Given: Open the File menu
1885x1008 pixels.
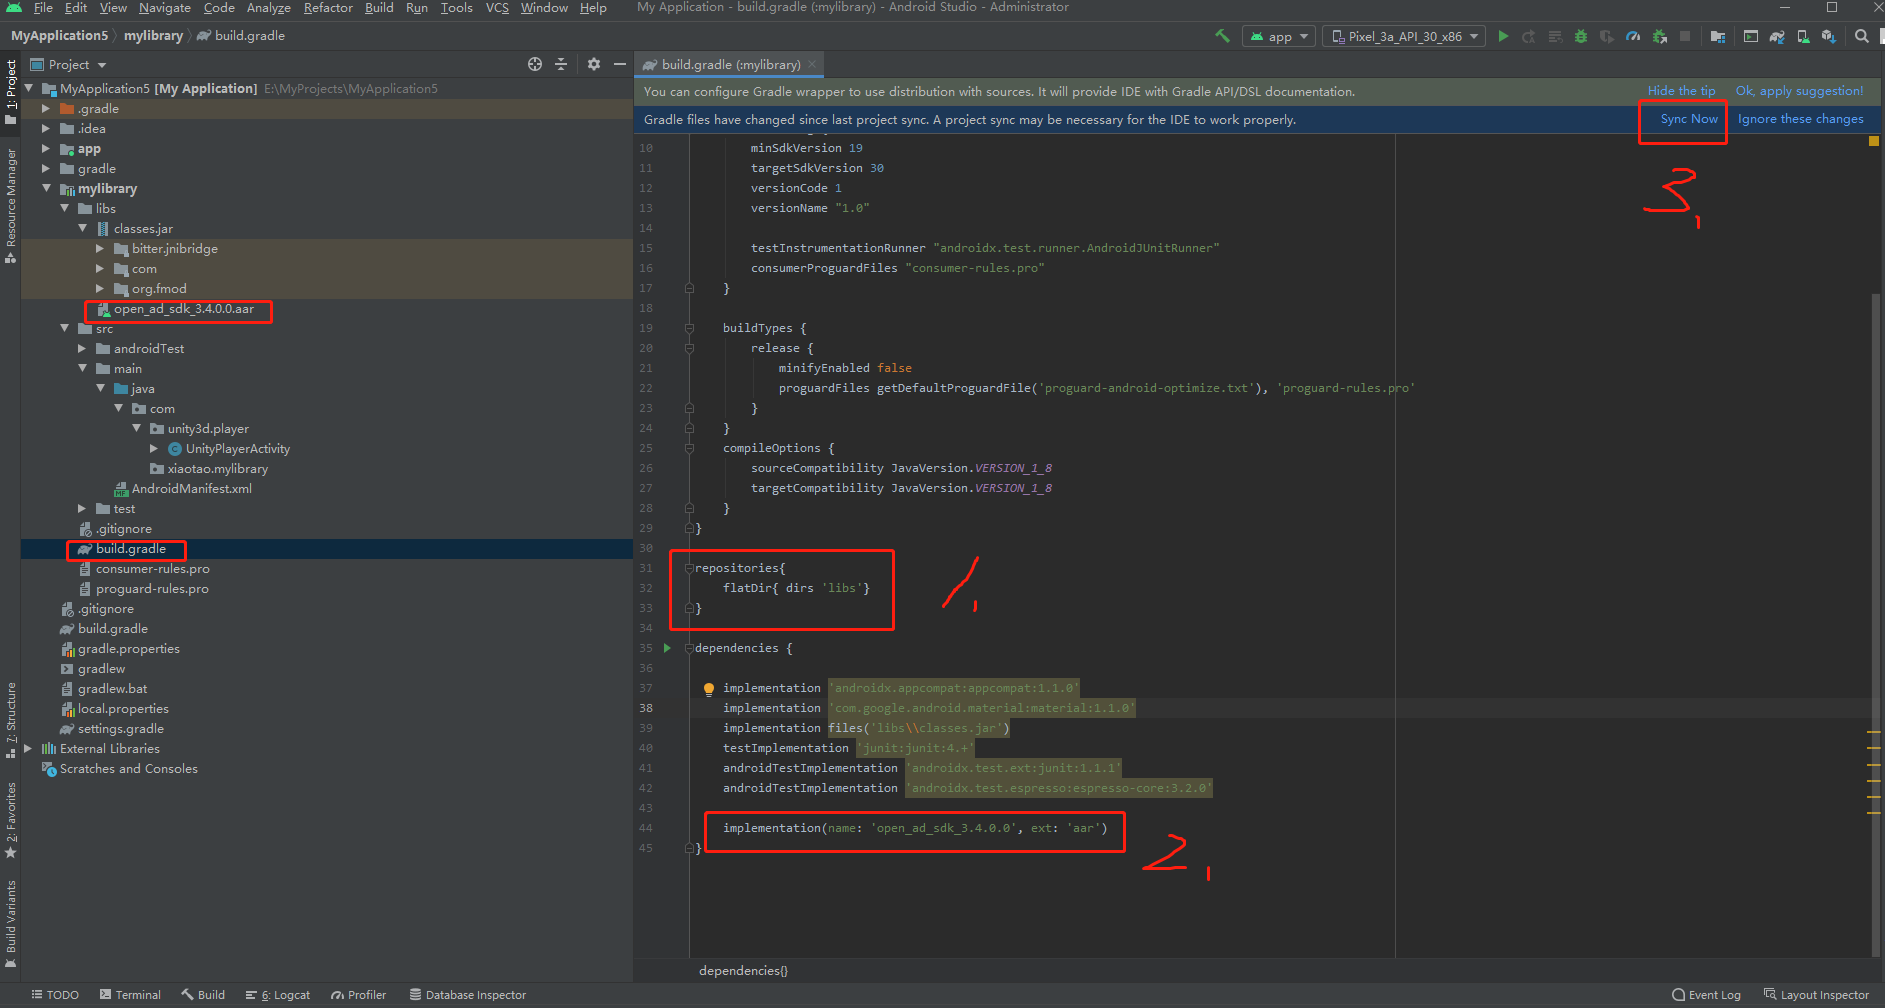Looking at the screenshot, I should [x=43, y=8].
